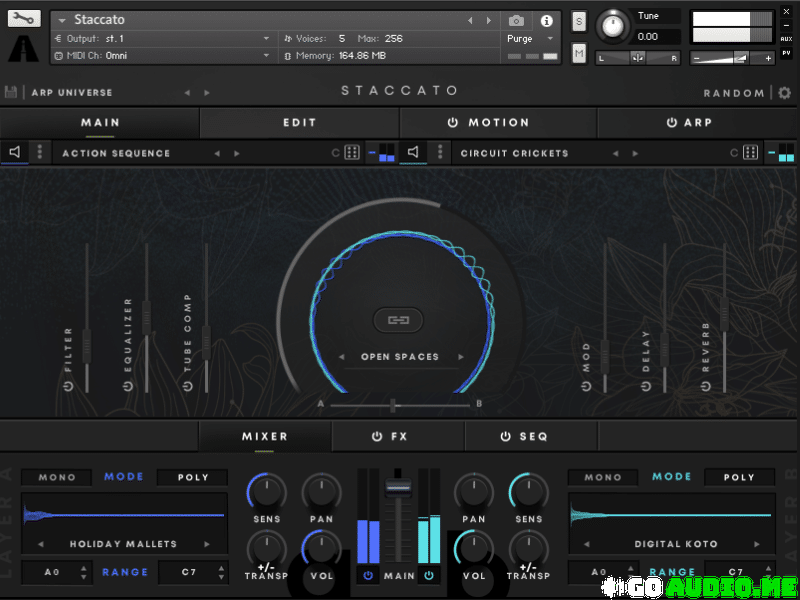
Task: Toggle layer B power in the mixer
Action: tap(429, 576)
